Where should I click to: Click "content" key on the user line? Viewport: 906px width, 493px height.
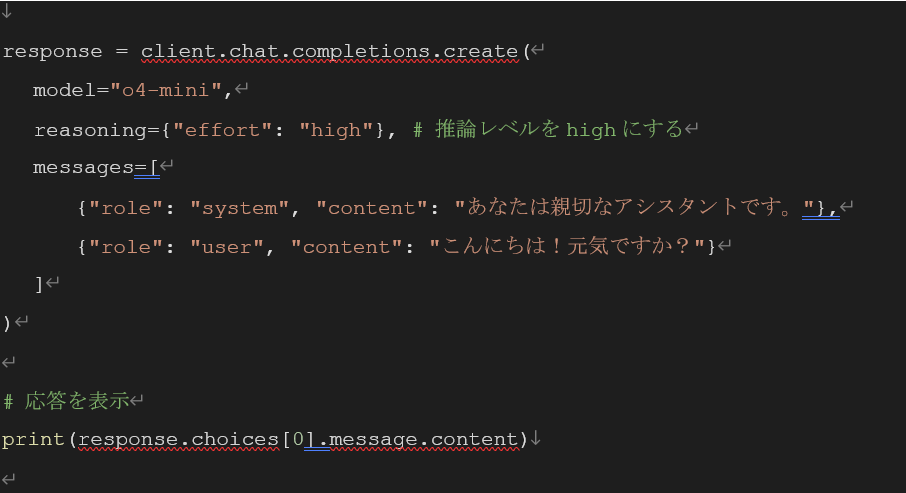[347, 246]
